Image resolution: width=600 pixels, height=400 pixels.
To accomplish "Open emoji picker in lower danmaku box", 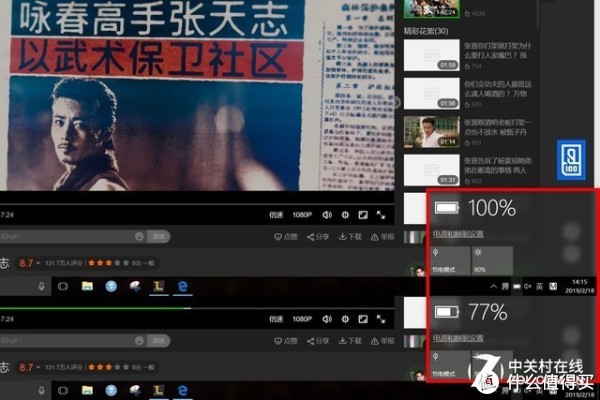I will tap(139, 341).
